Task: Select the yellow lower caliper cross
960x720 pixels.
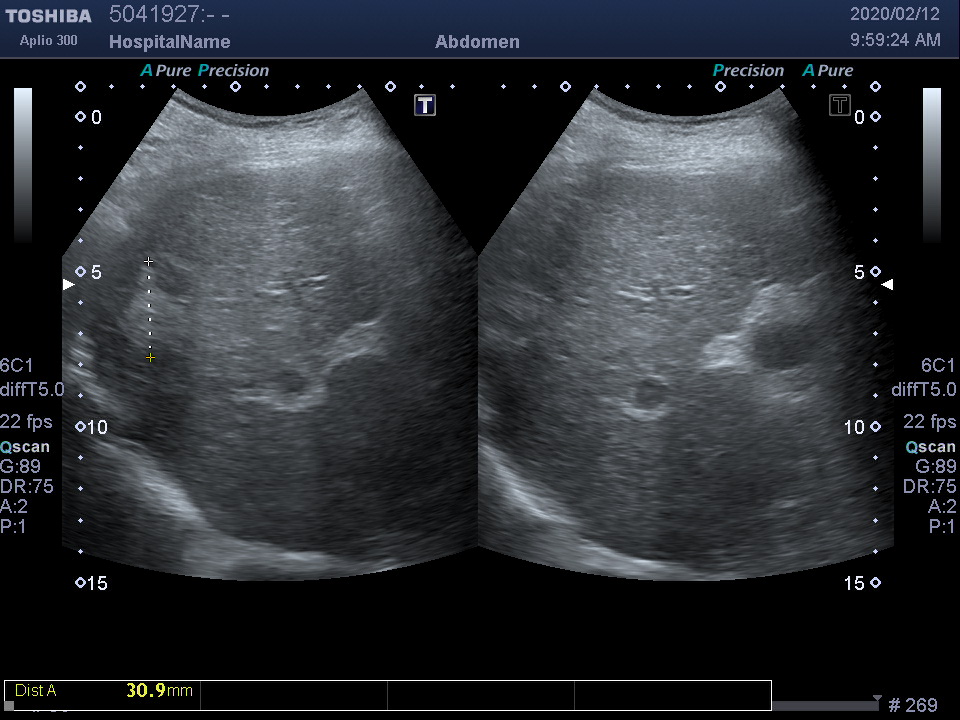Action: tap(150, 358)
